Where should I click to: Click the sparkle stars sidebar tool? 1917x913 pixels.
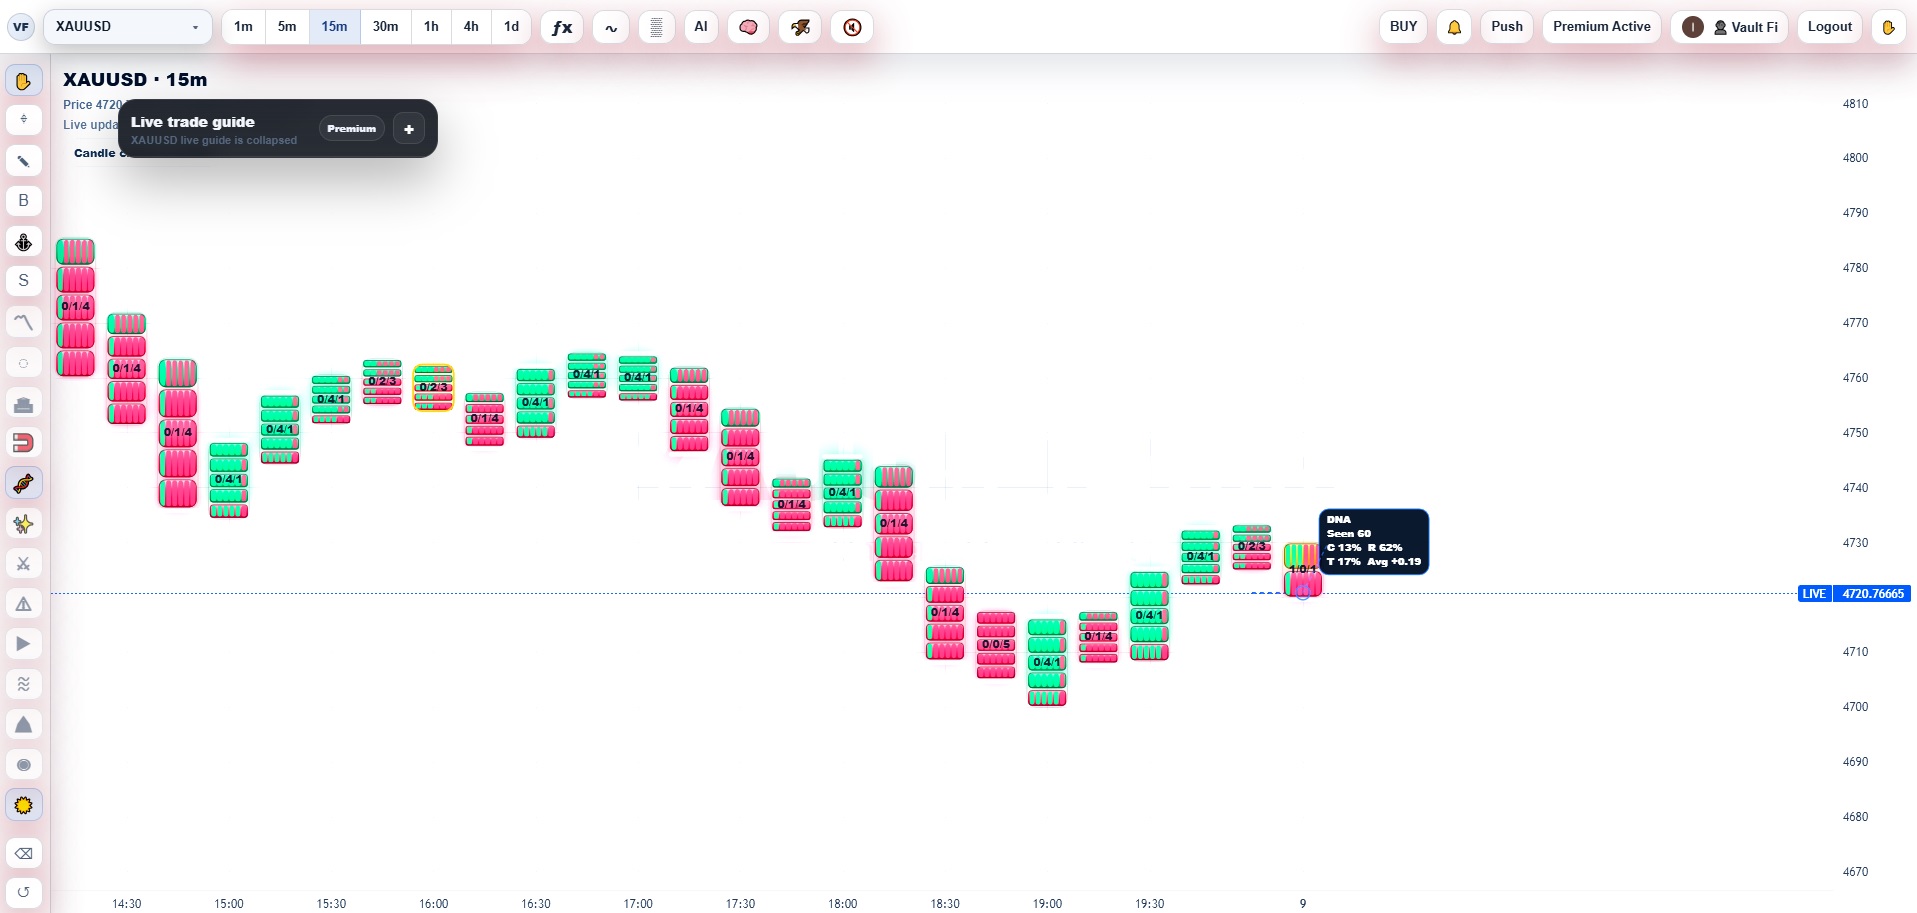[24, 524]
